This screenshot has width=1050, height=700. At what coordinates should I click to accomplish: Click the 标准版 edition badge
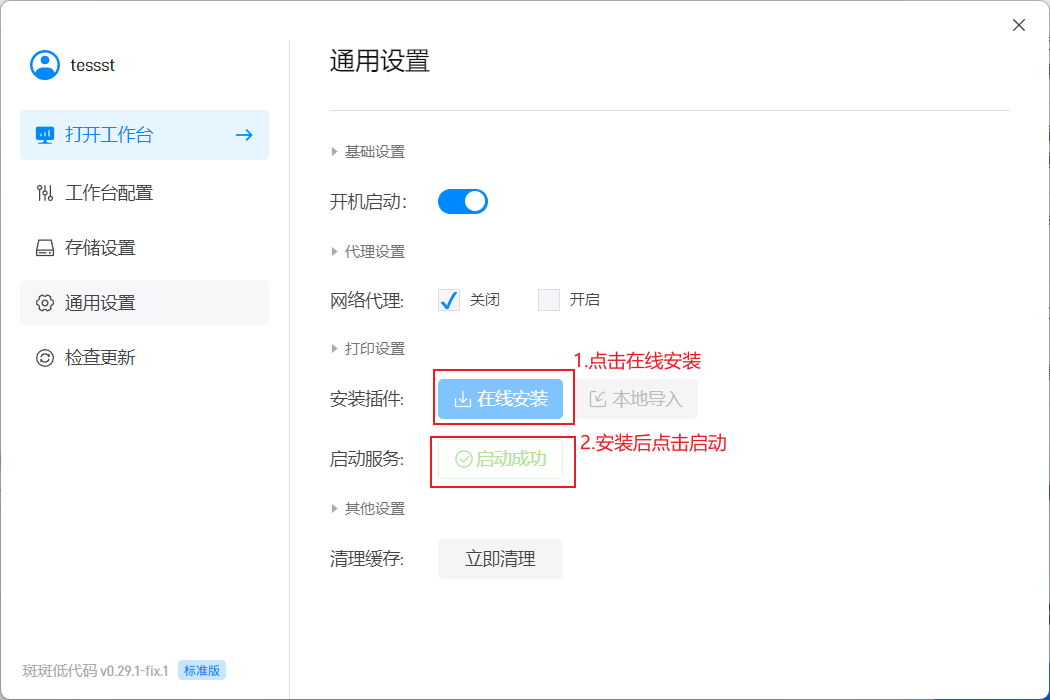(x=202, y=670)
